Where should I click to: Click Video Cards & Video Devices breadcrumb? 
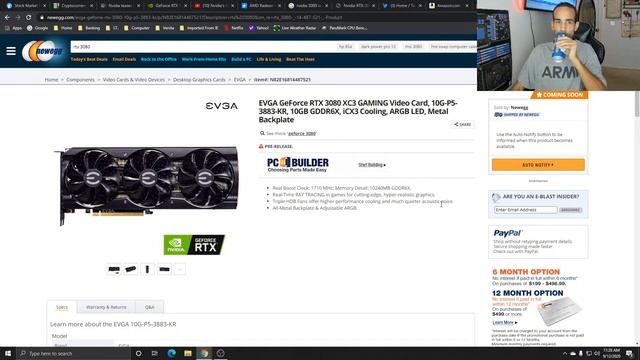coord(133,80)
